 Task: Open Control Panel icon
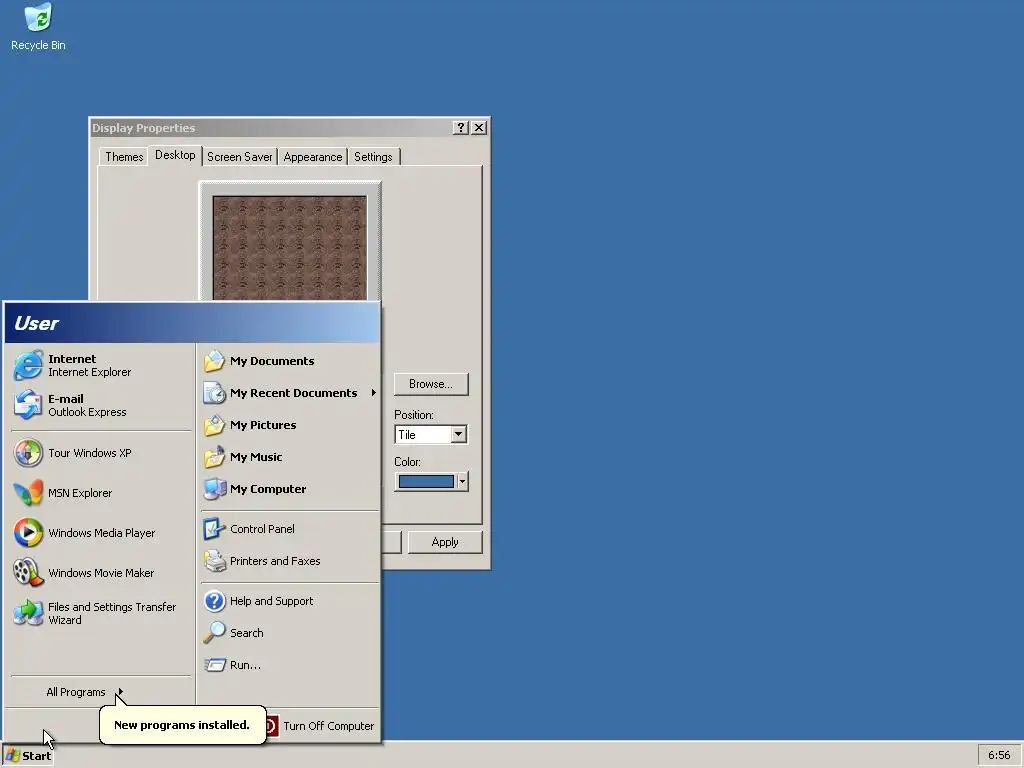pos(214,529)
